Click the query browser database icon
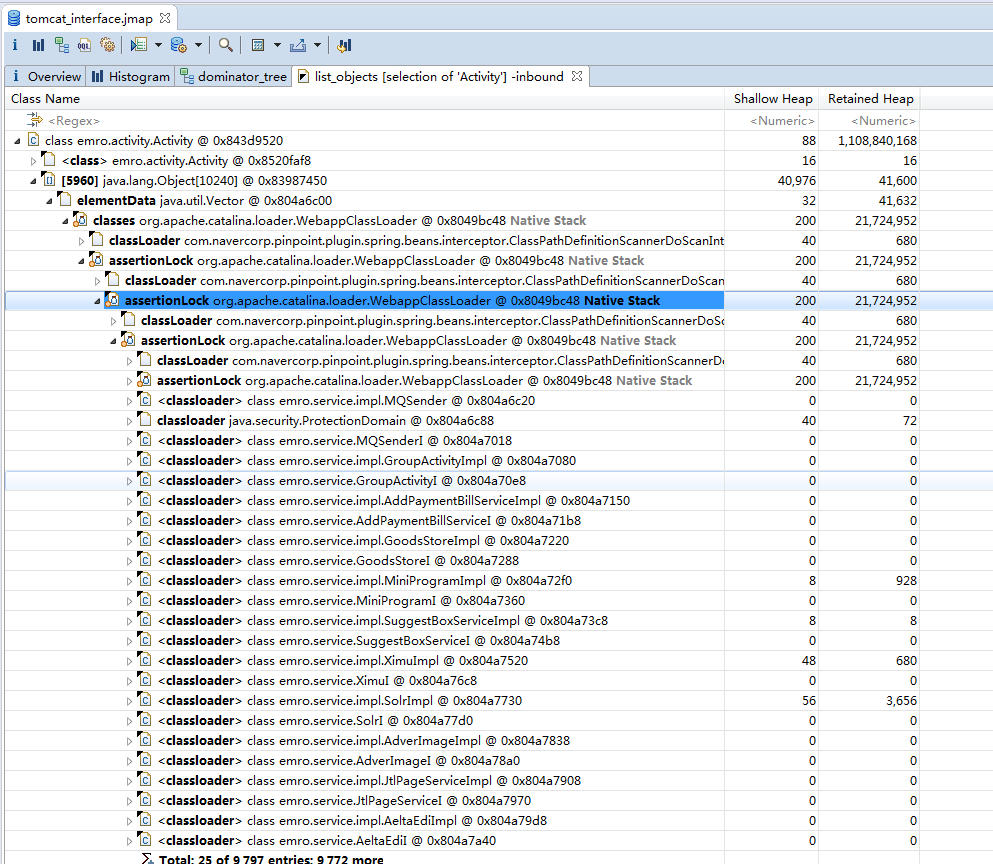 pyautogui.click(x=178, y=45)
